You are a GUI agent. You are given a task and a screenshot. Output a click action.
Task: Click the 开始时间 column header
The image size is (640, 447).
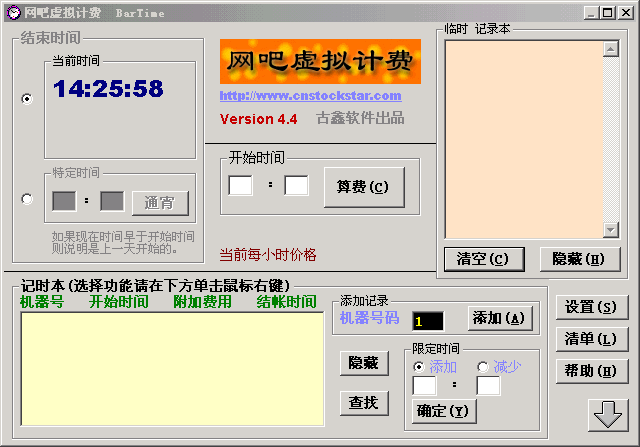119,302
